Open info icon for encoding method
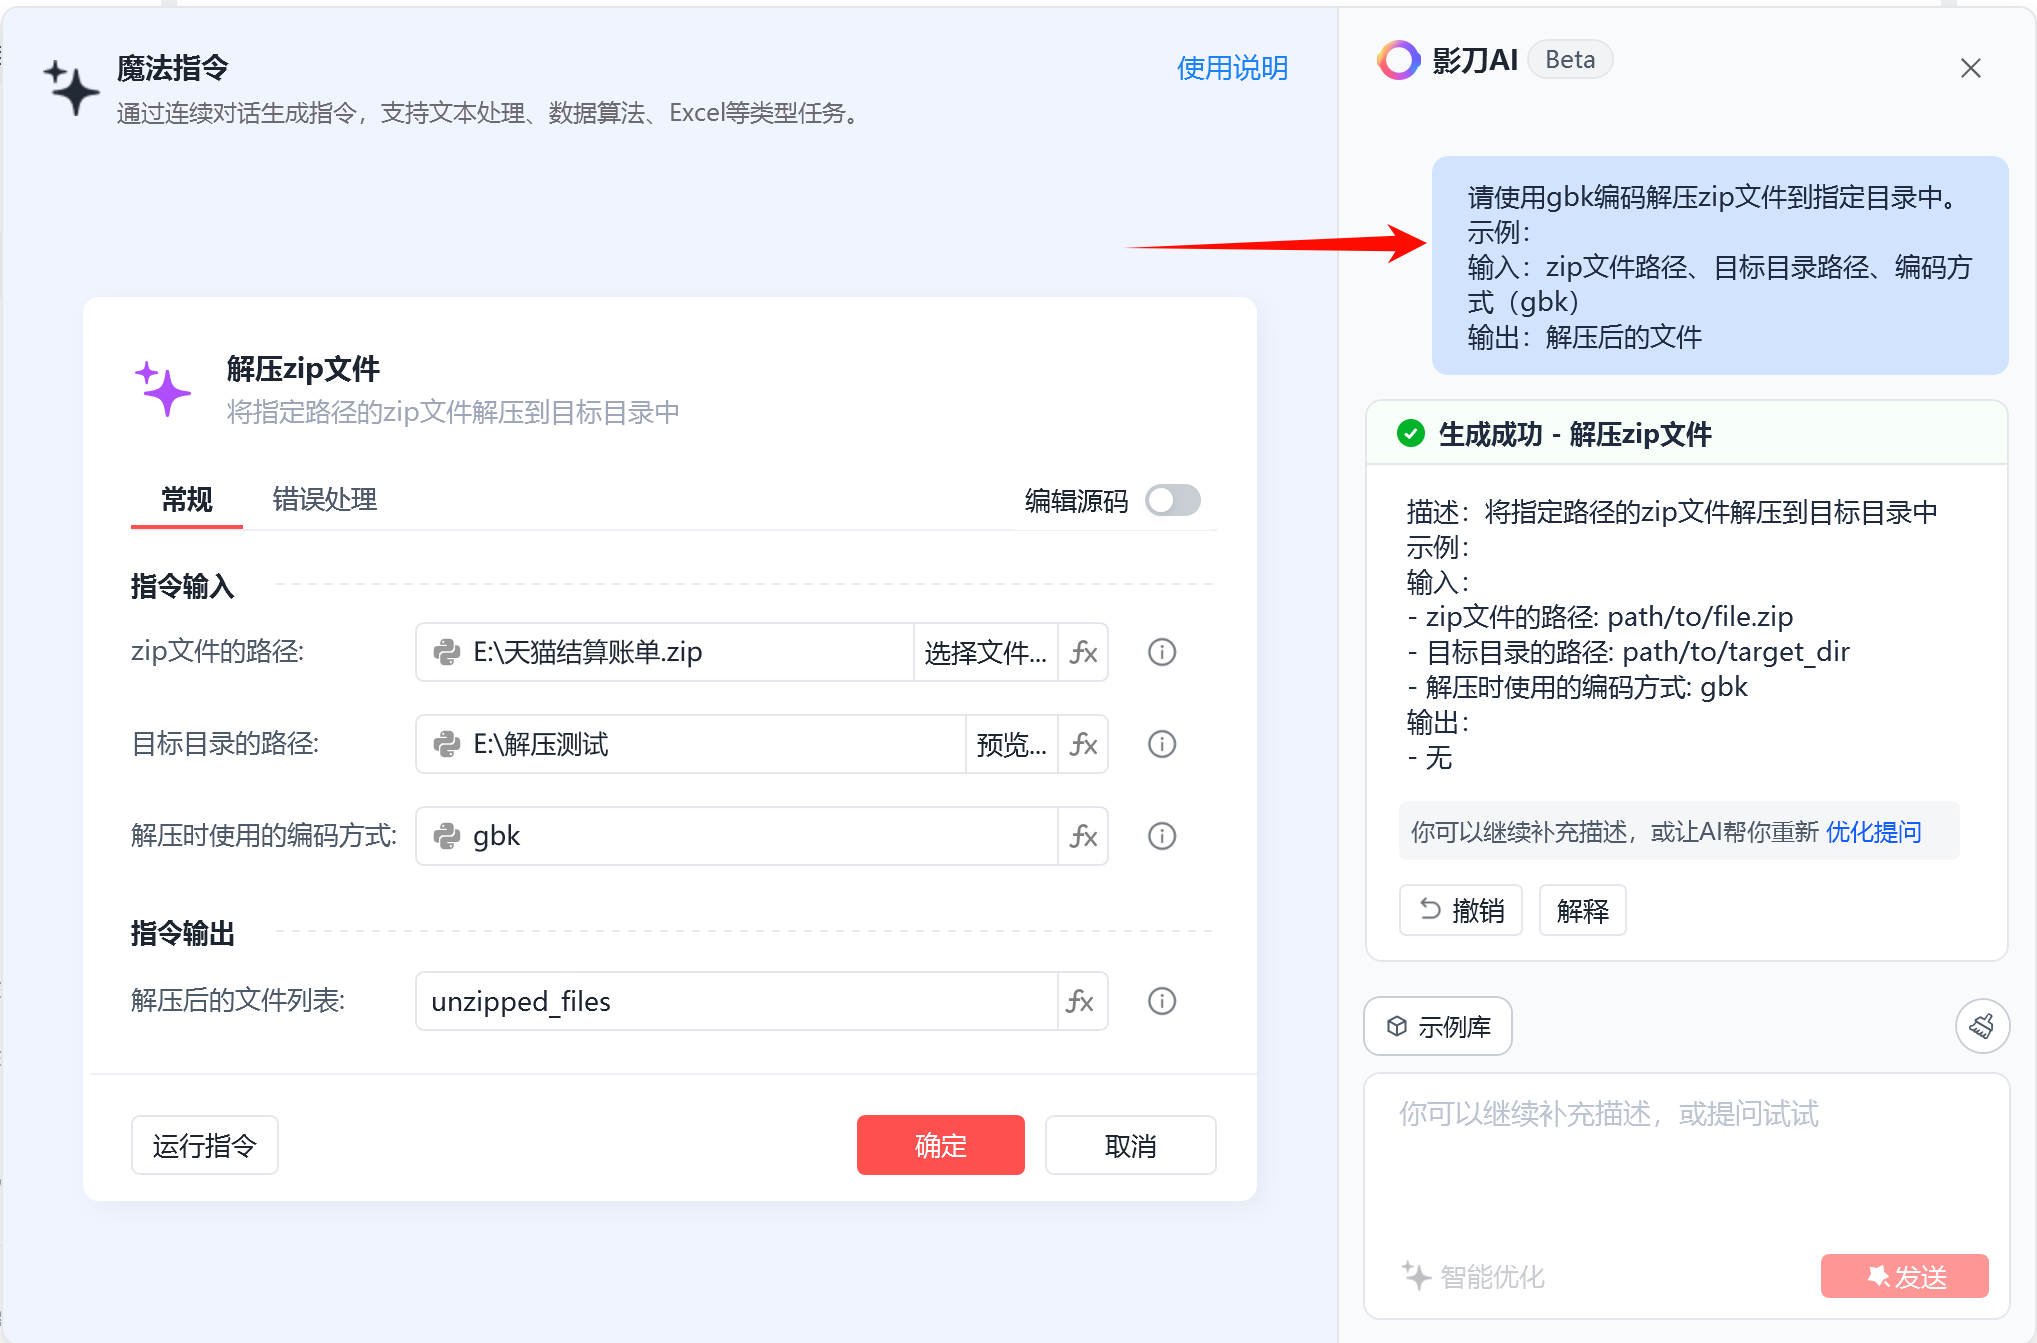Image resolution: width=2037 pixels, height=1343 pixels. pos(1161,837)
